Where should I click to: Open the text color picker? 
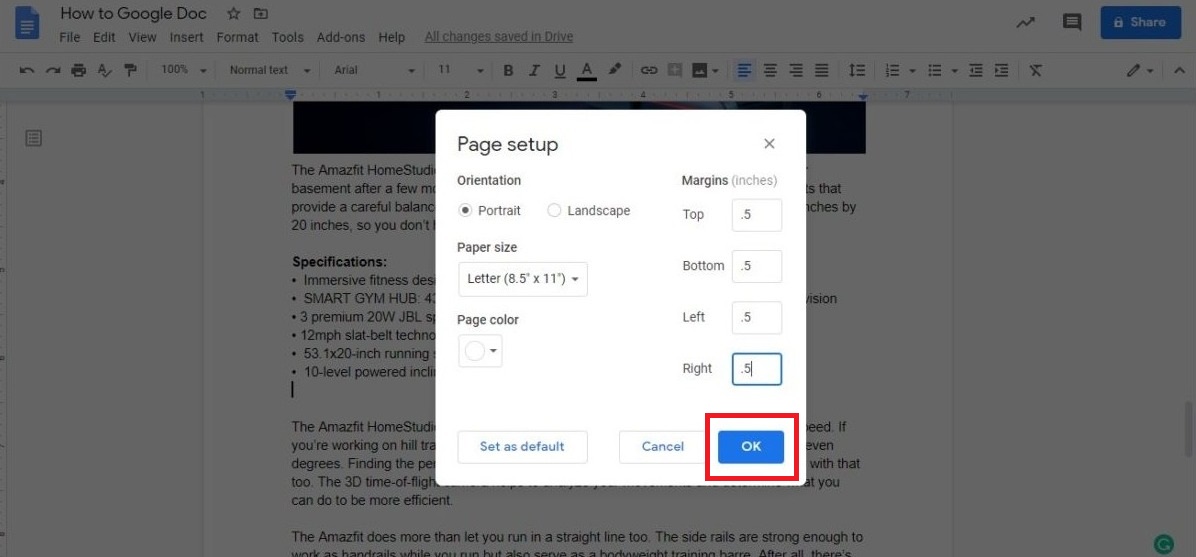tap(586, 70)
